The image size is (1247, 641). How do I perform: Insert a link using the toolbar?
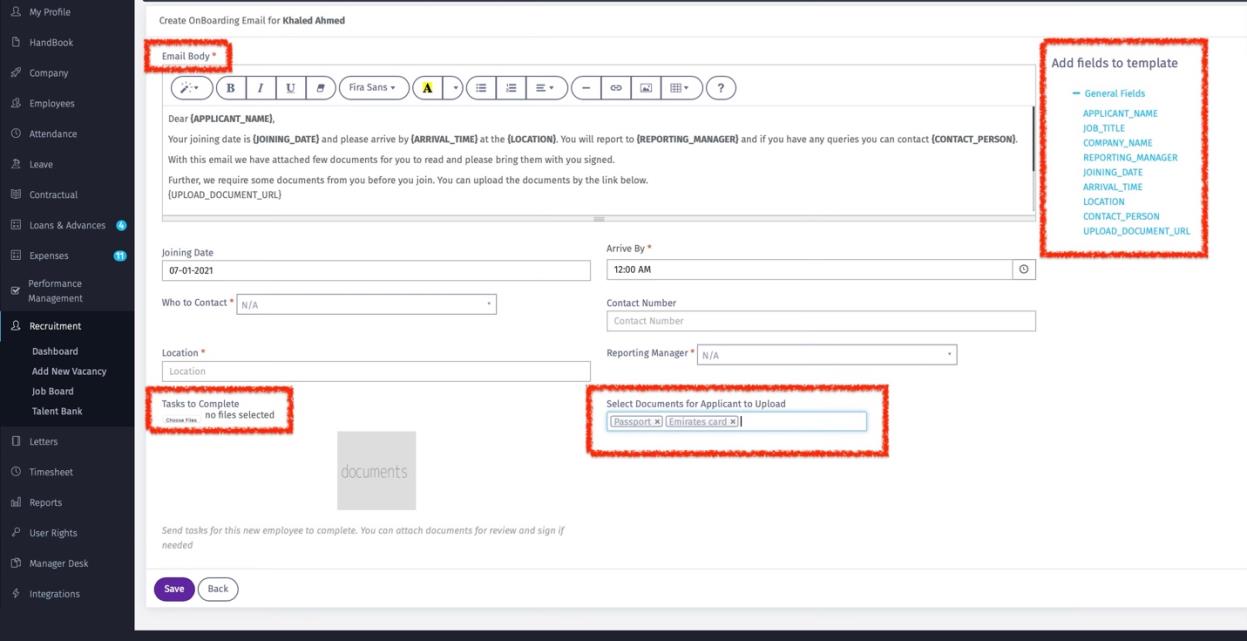point(616,88)
